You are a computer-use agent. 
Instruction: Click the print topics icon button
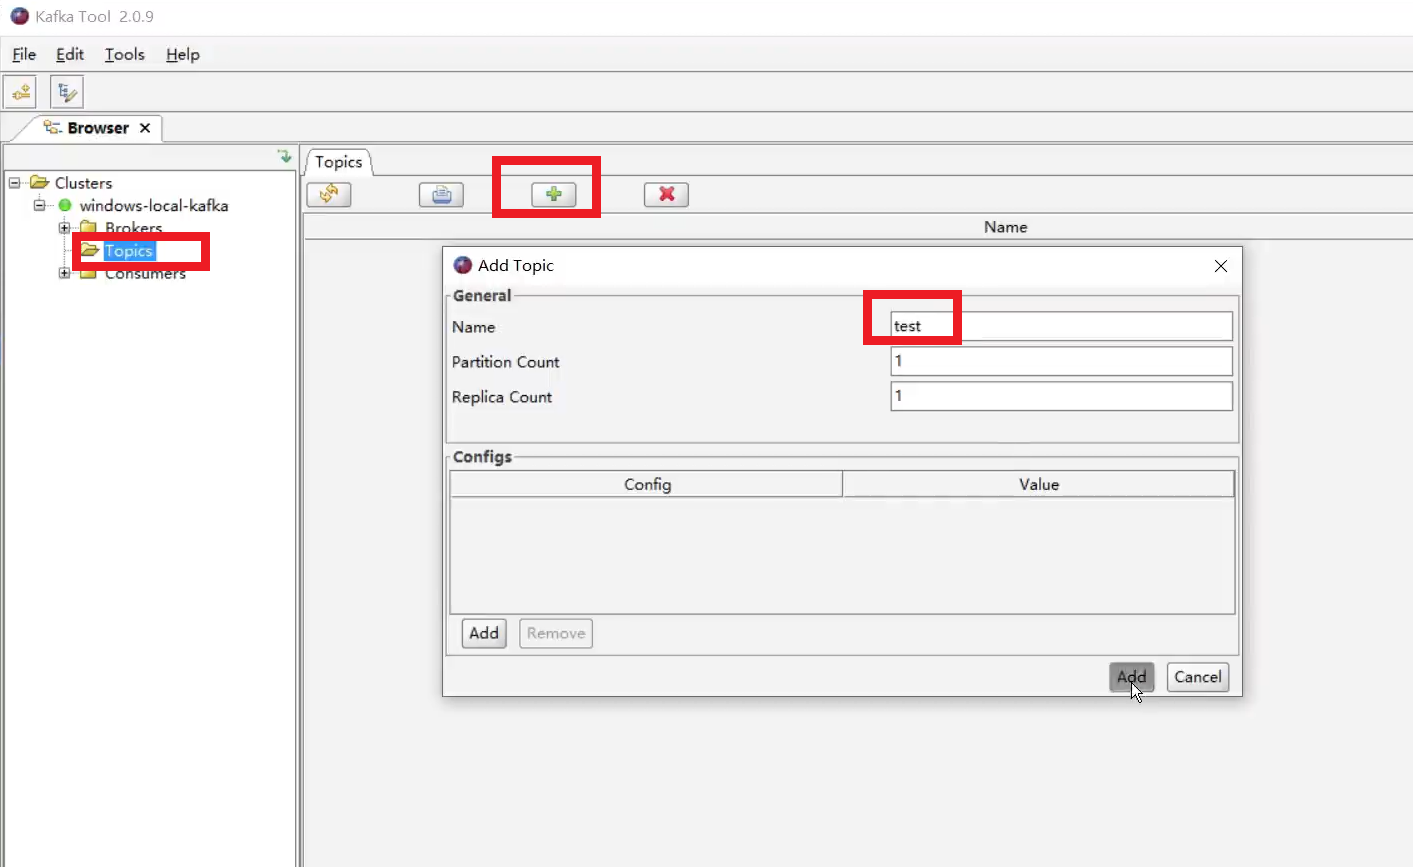click(441, 194)
